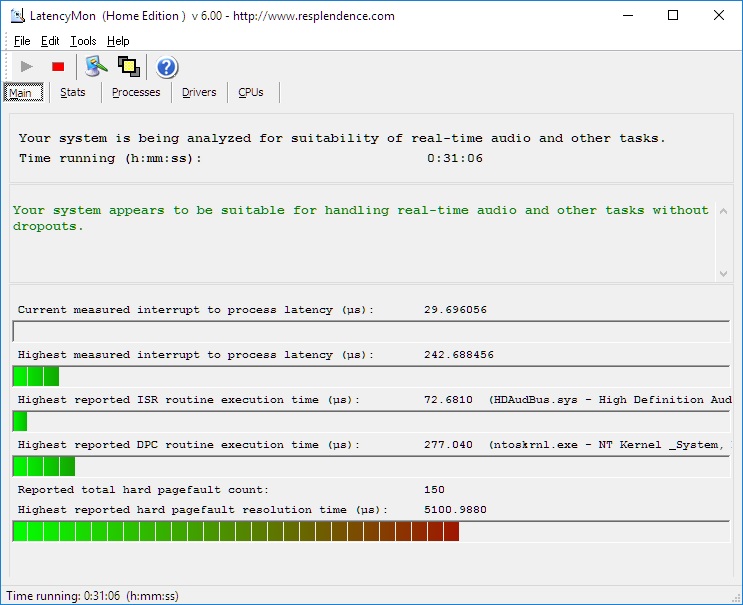
Task: Click the hard pagefault resolution time bar
Action: pyautogui.click(x=371, y=531)
